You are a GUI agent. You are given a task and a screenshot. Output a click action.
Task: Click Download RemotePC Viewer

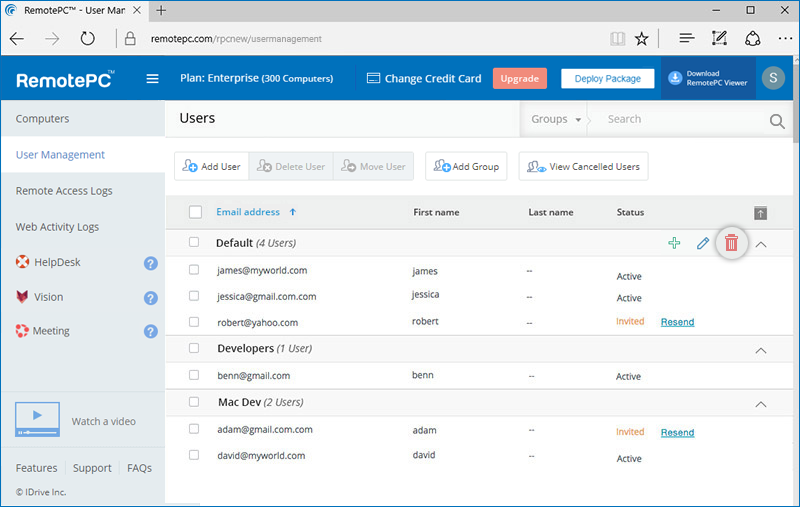click(708, 78)
